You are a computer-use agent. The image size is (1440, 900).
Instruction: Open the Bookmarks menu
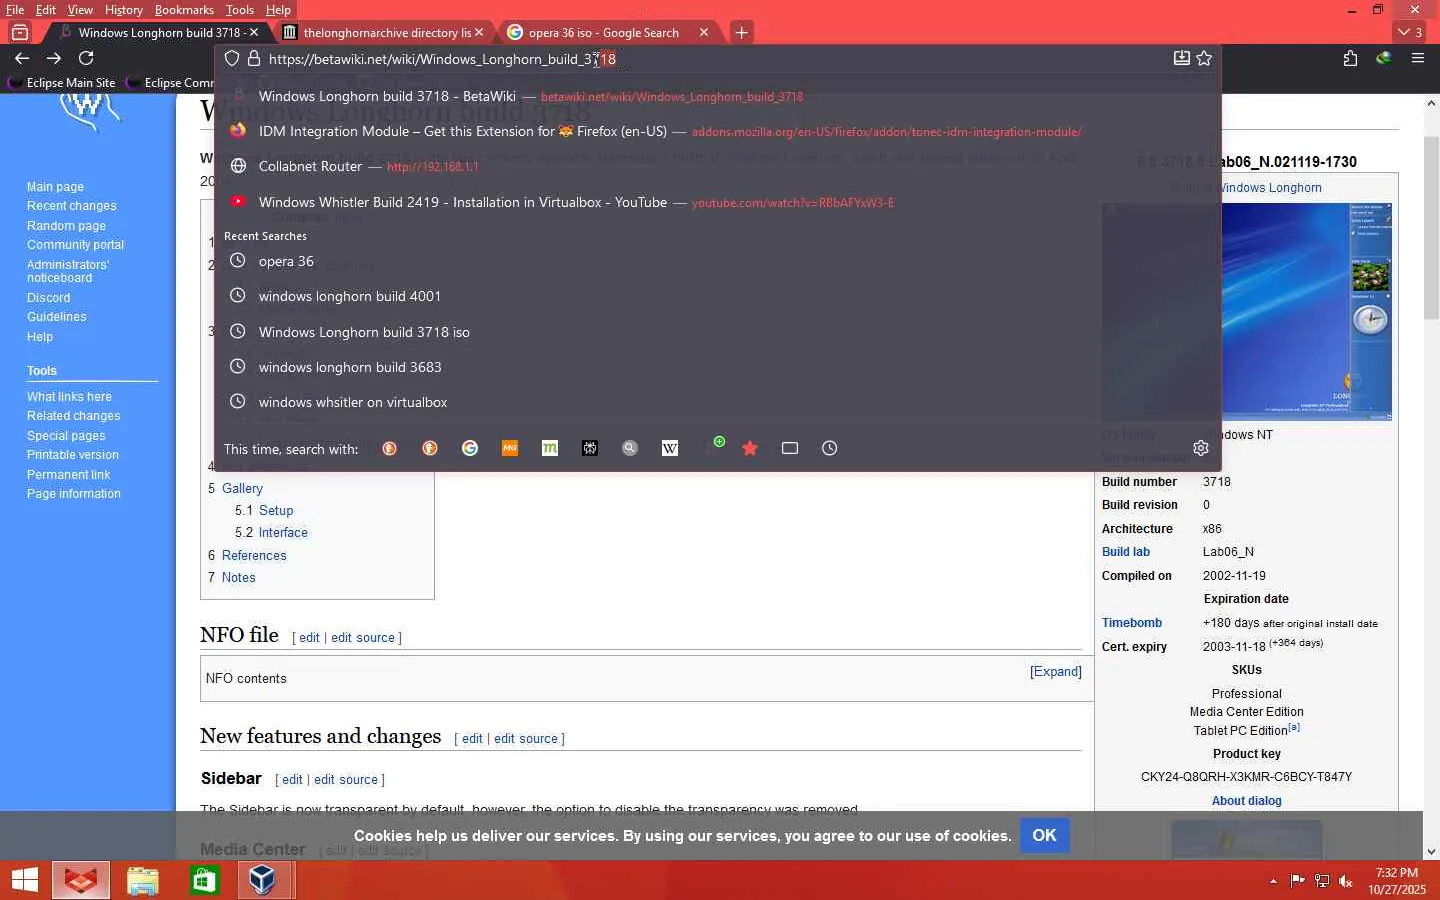coord(184,10)
